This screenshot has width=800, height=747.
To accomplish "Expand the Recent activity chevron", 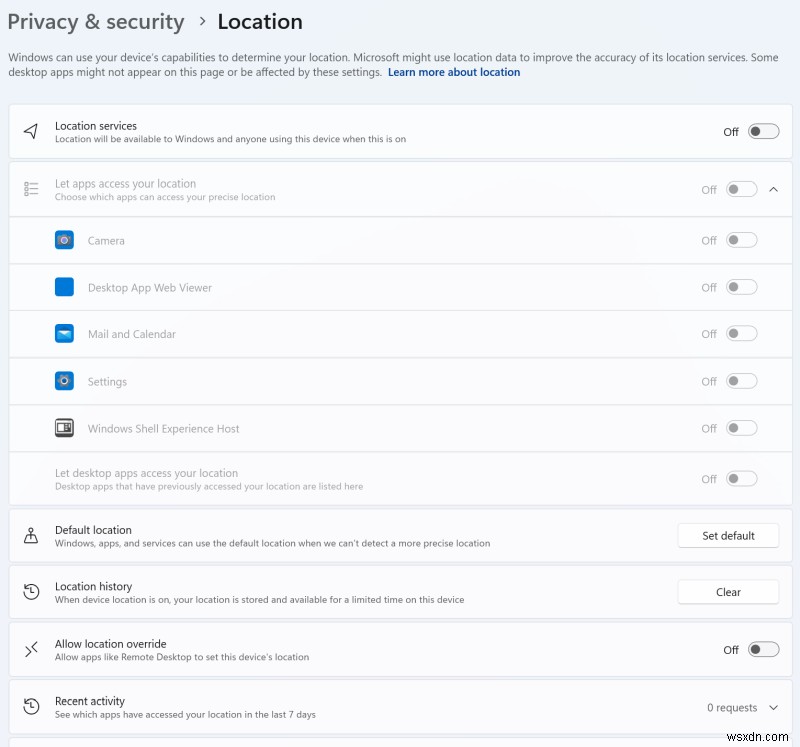I will (773, 707).
